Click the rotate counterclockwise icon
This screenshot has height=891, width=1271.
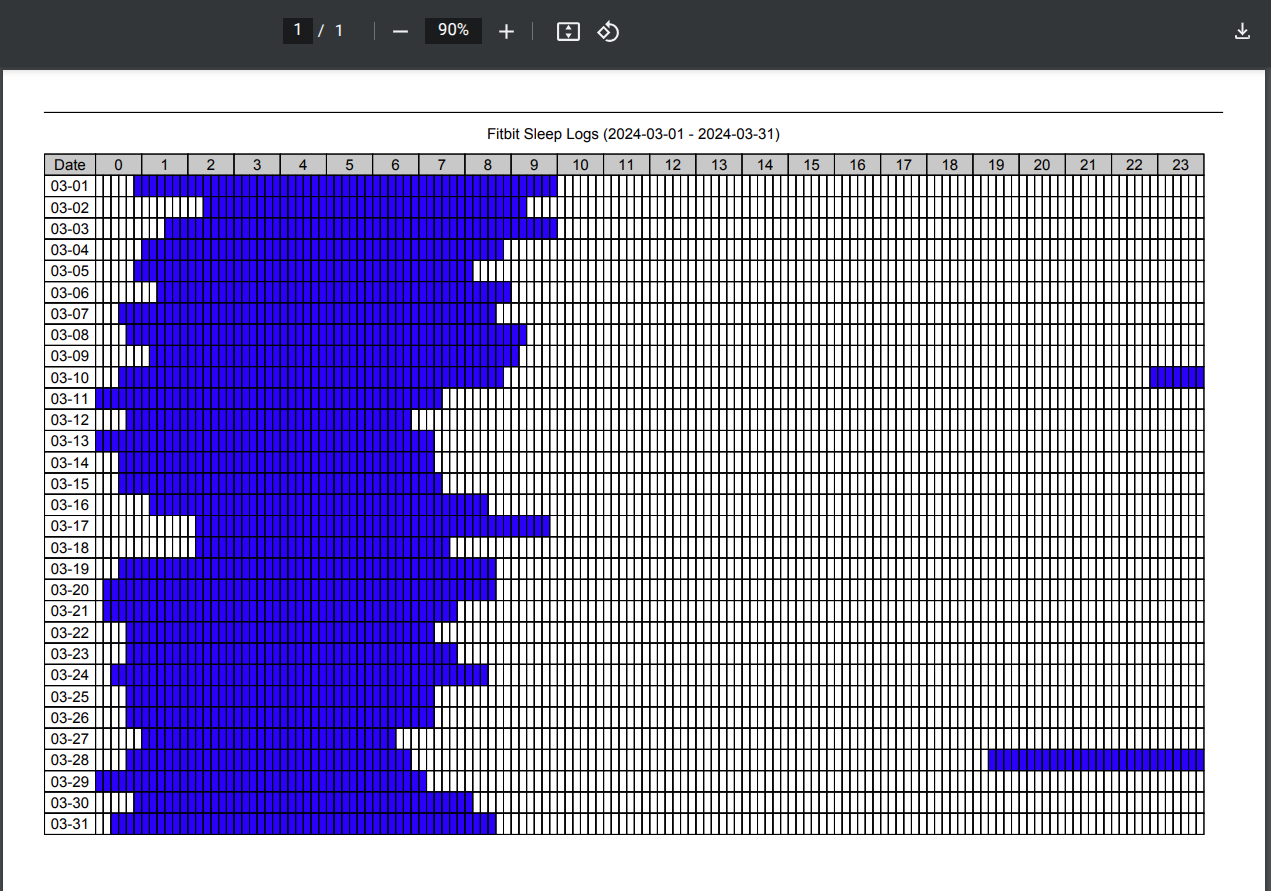608,31
